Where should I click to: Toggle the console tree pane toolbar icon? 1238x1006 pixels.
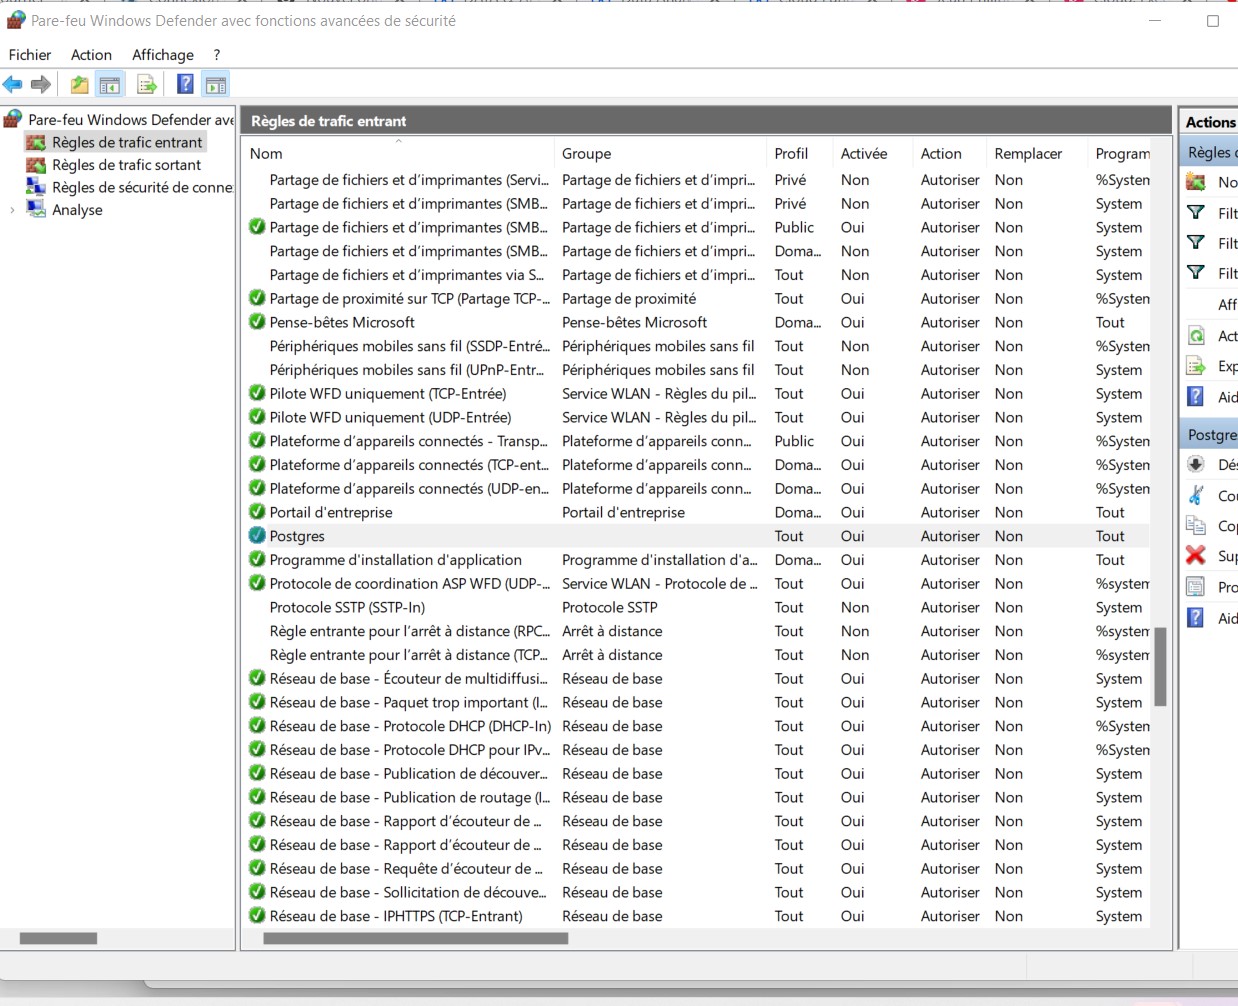110,85
